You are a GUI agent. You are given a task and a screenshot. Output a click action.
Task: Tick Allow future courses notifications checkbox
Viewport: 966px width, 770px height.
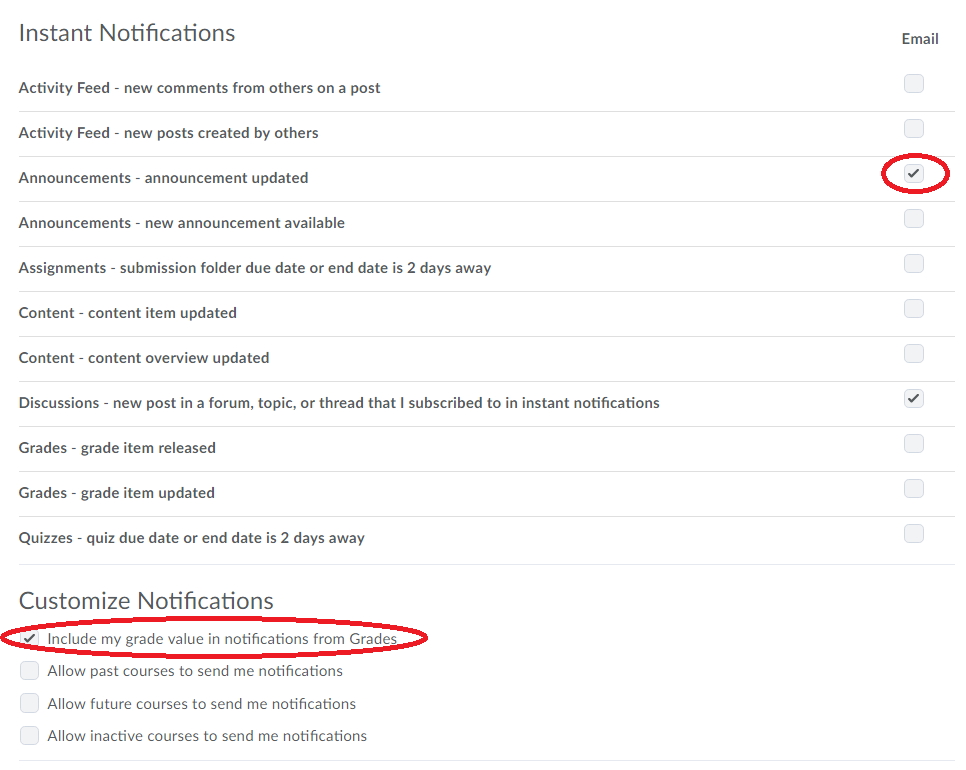[x=30, y=704]
